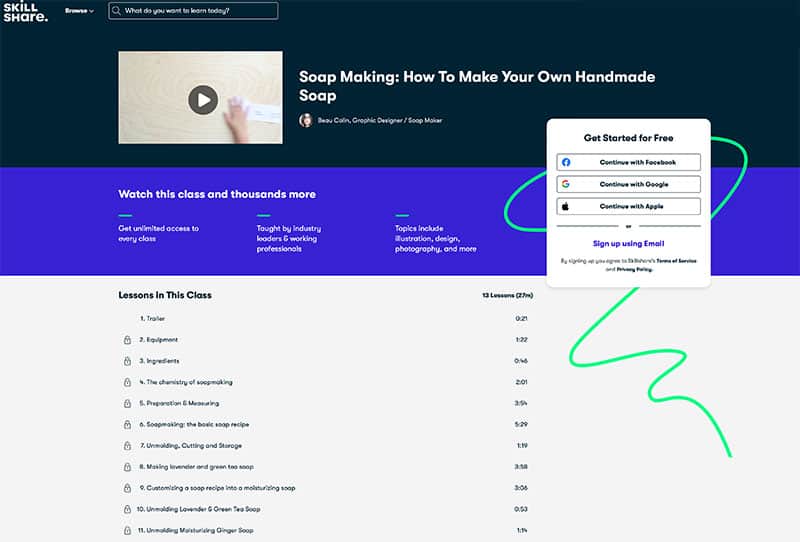800x542 pixels.
Task: Click 'Topics include illustration, design' text
Action: (436, 238)
